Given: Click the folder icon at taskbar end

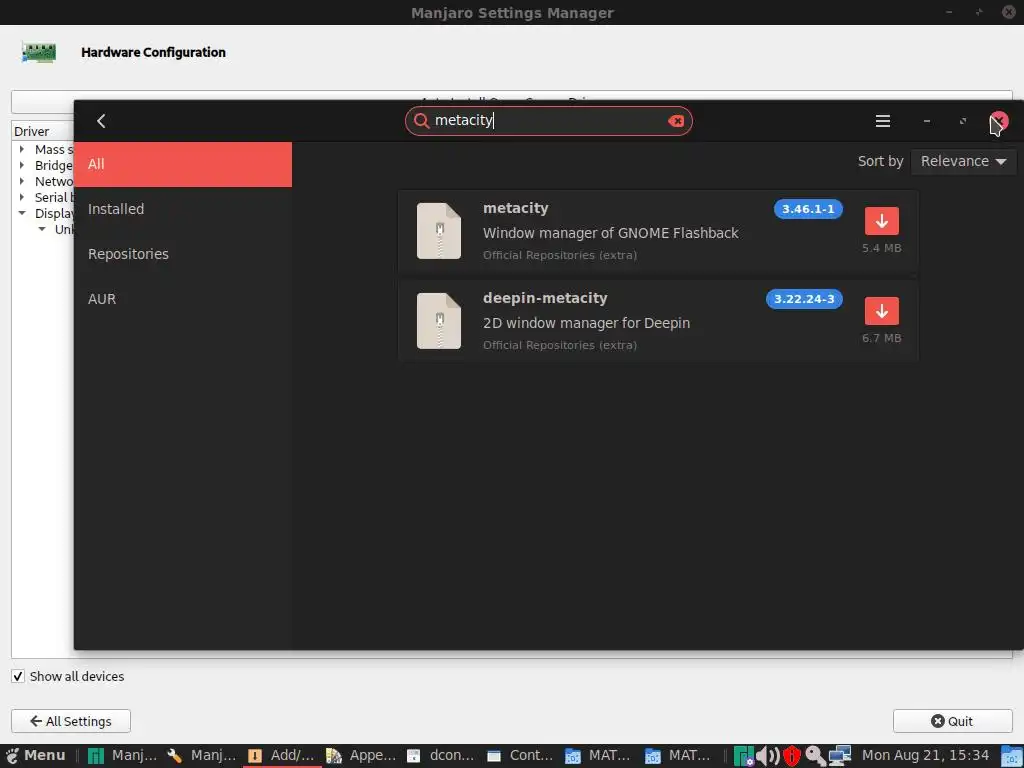Looking at the screenshot, I should pyautogui.click(x=1012, y=756).
